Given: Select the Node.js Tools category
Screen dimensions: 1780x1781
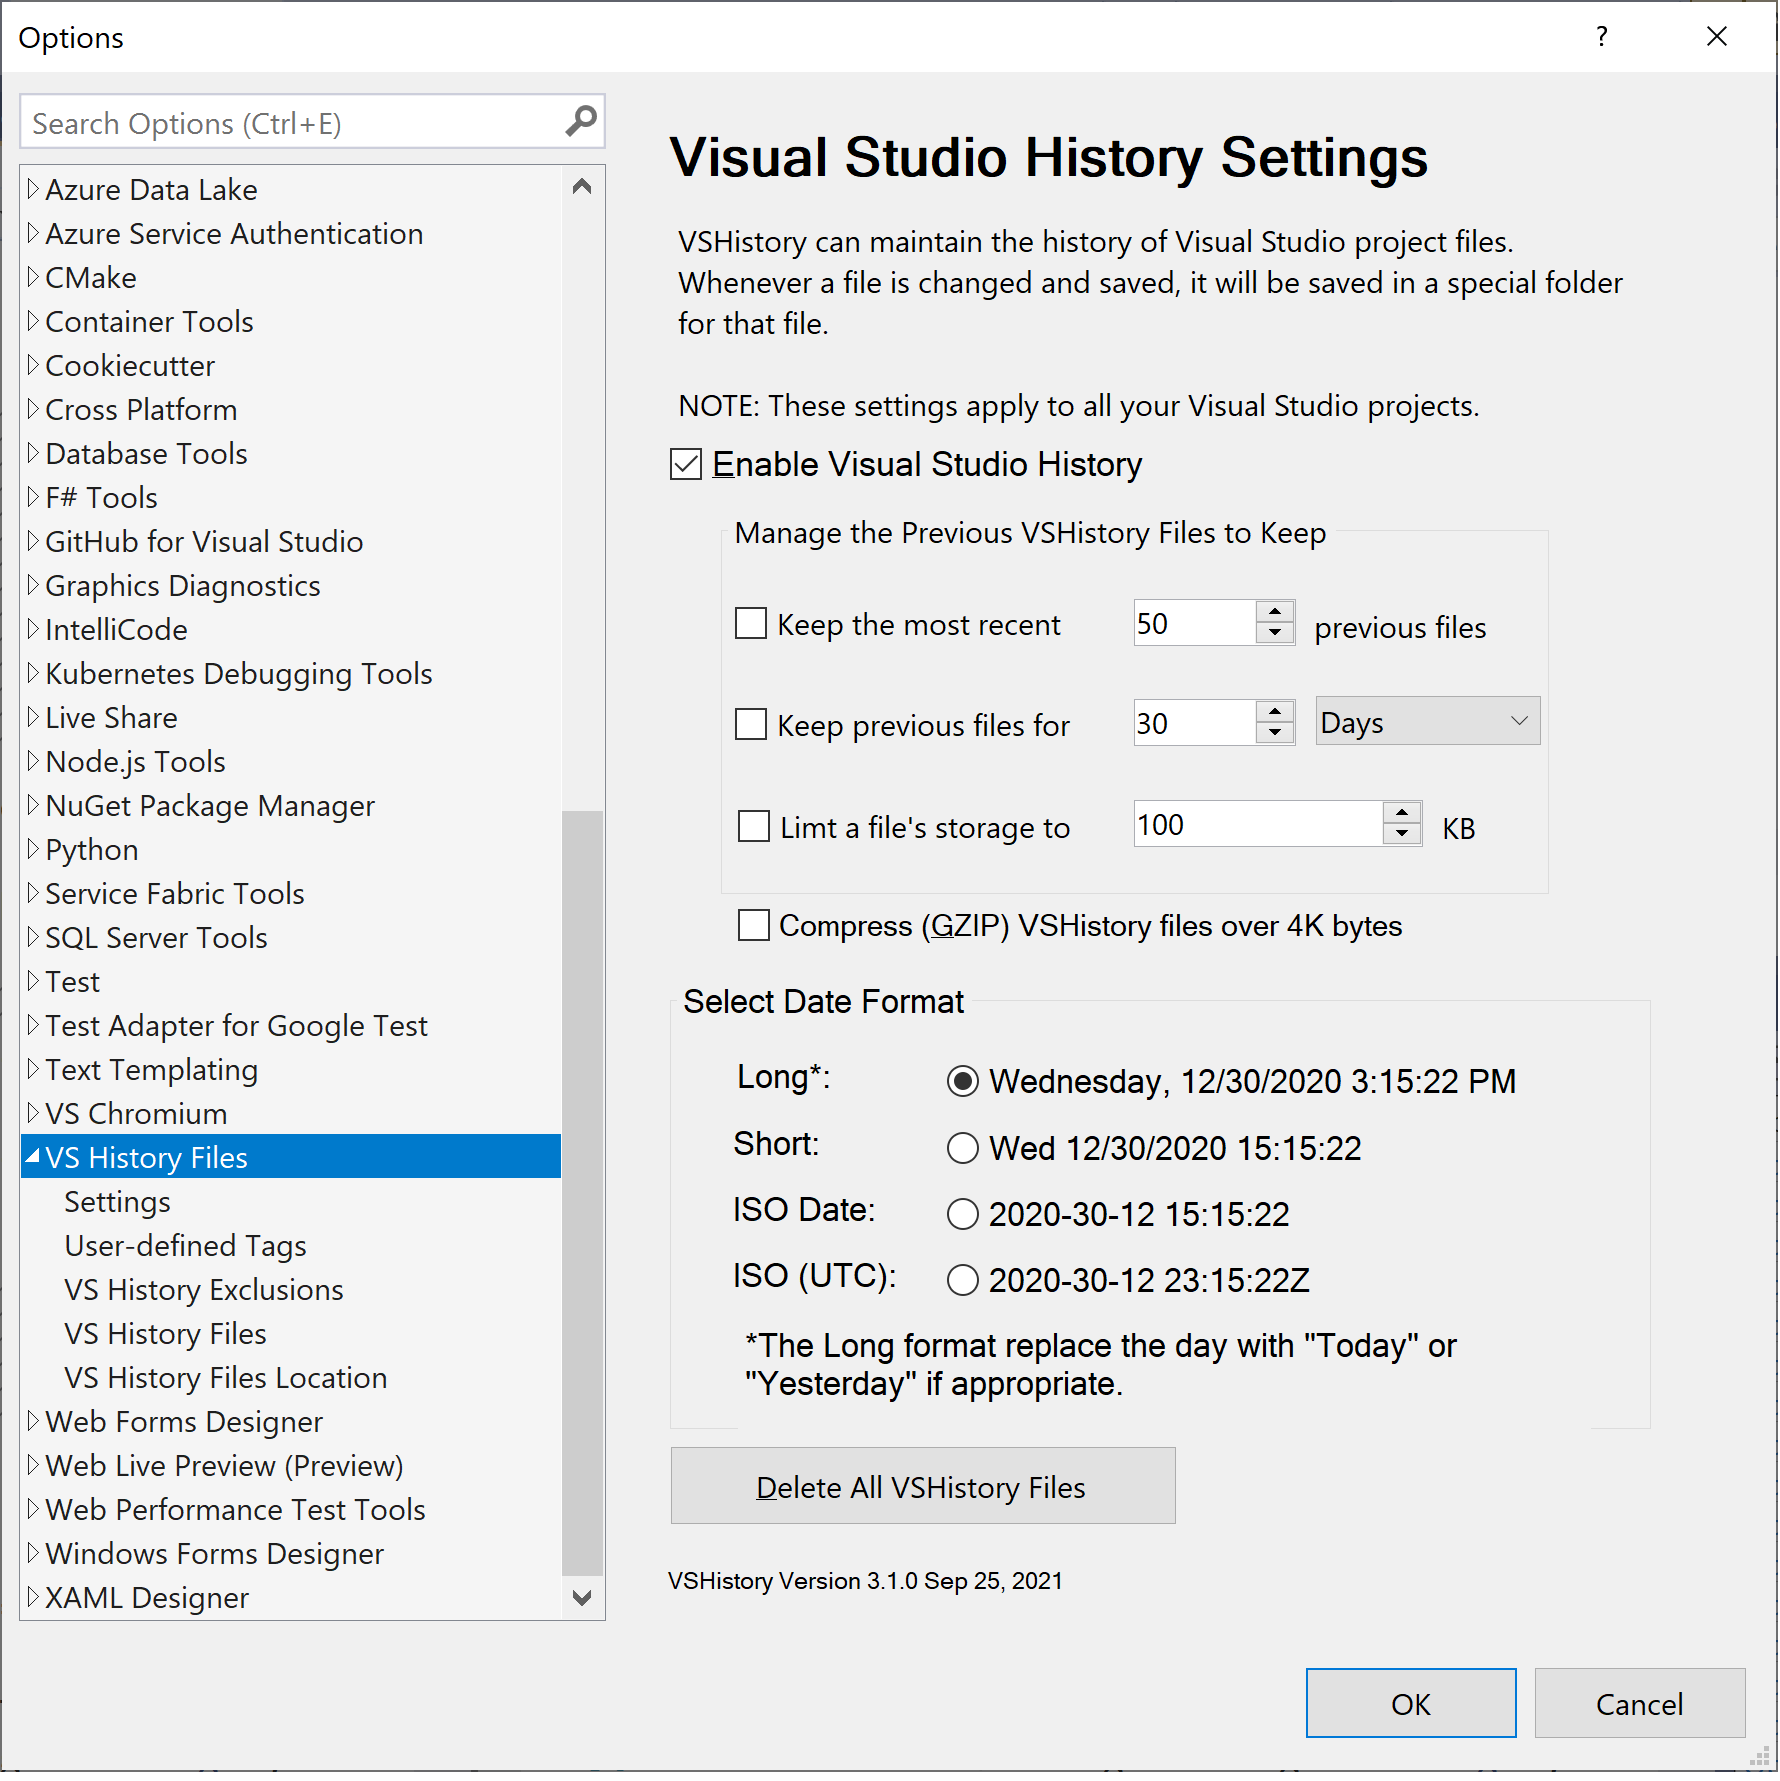Looking at the screenshot, I should [x=135, y=761].
